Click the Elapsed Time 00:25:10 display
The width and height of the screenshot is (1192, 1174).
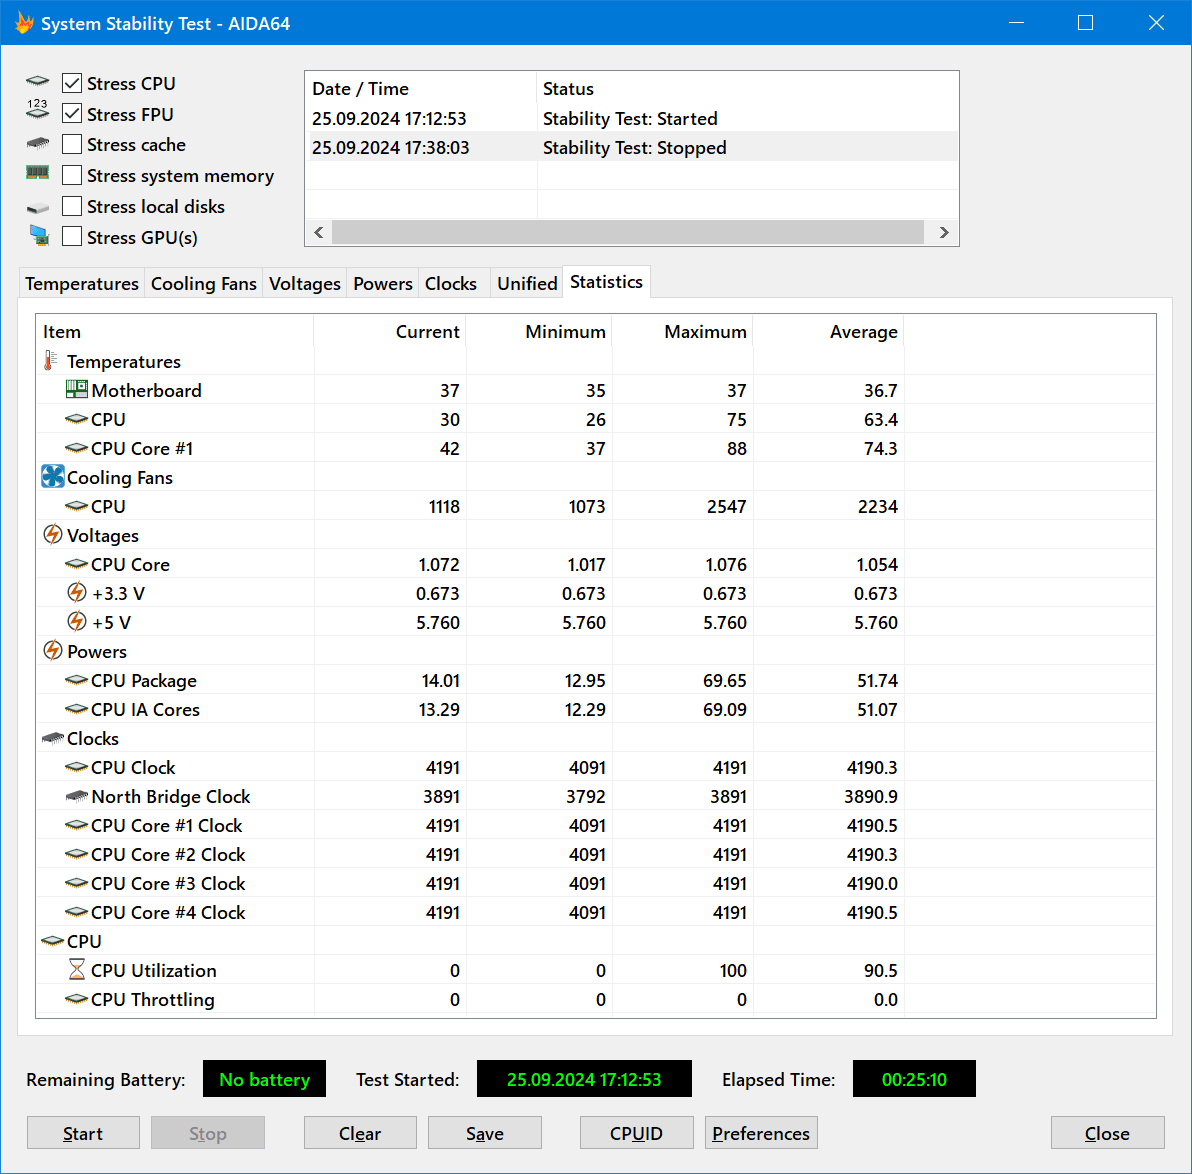point(914,1079)
